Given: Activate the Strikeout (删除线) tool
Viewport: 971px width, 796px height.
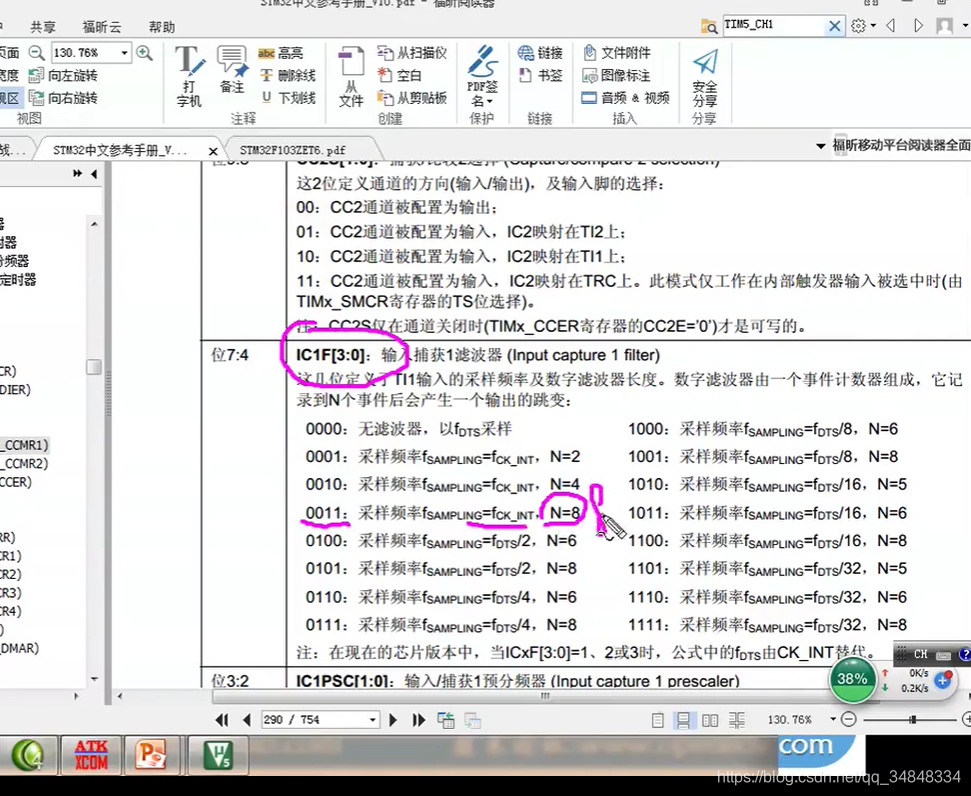Looking at the screenshot, I should click(x=287, y=76).
